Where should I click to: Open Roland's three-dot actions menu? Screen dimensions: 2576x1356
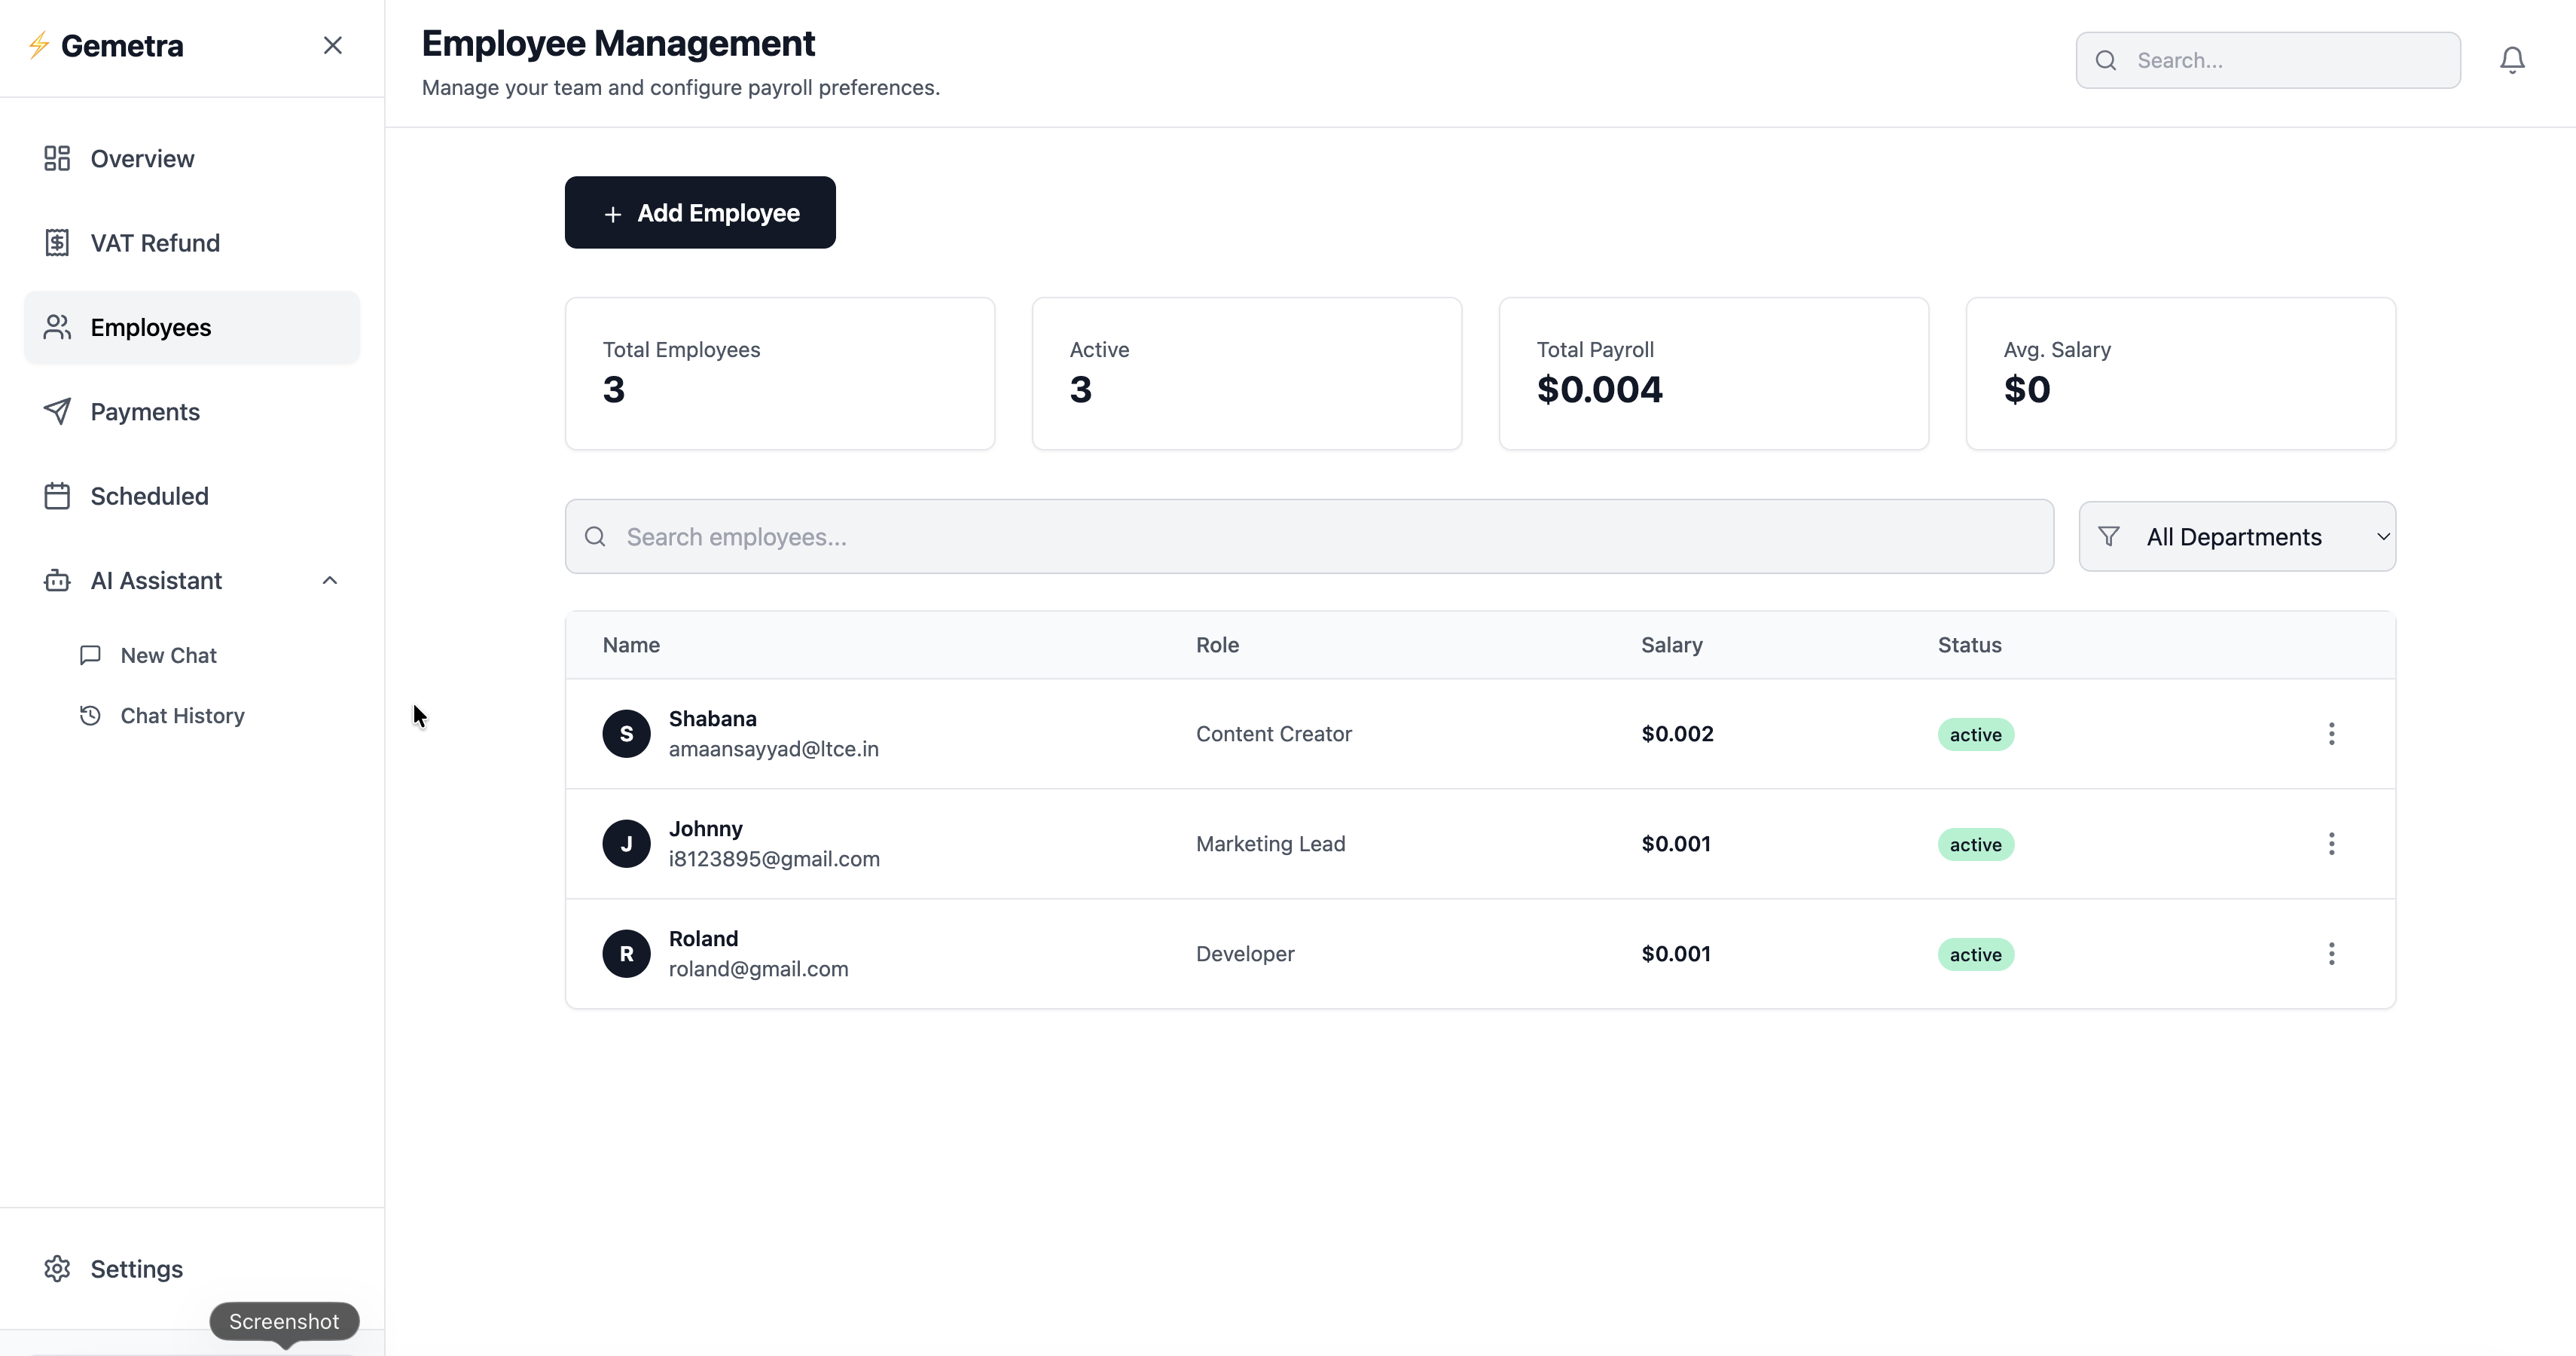click(x=2330, y=954)
